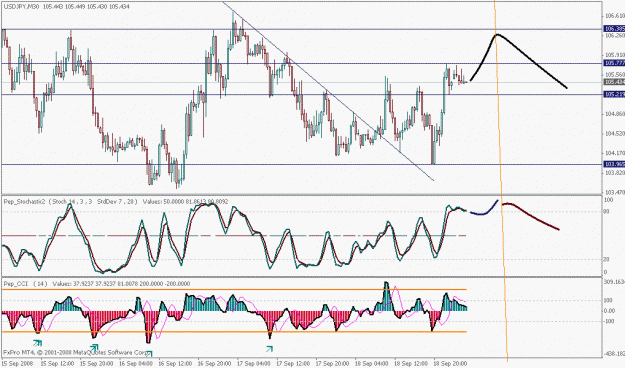The image size is (625, 368).
Task: Click the 15 Sep 20:00 time axis label
Action: point(96,364)
